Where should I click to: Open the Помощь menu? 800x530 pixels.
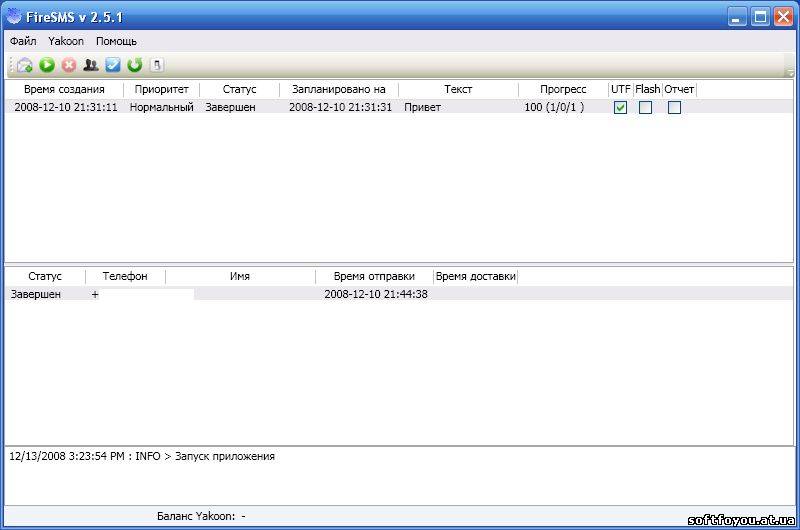(x=116, y=41)
